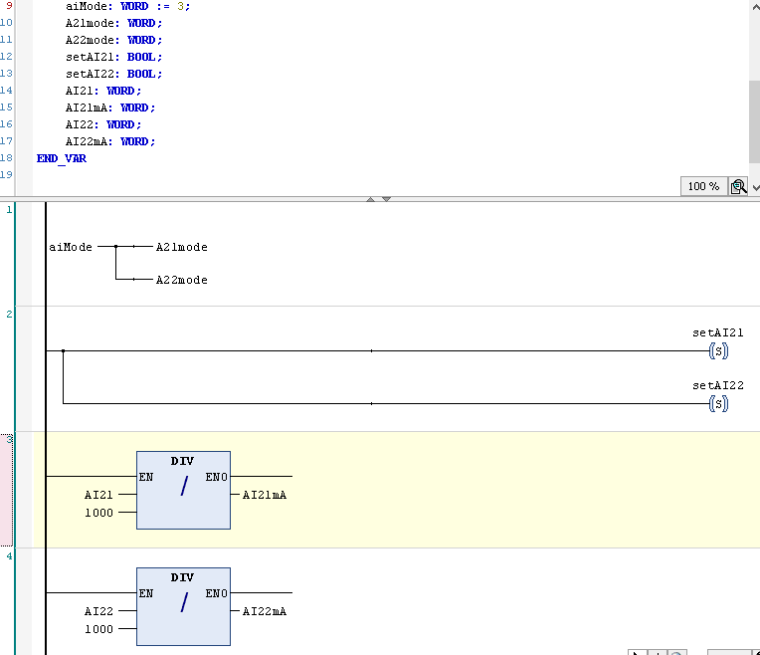760x655 pixels.
Task: Click the zoom magnifier icon in declaration editor
Action: [x=738, y=187]
